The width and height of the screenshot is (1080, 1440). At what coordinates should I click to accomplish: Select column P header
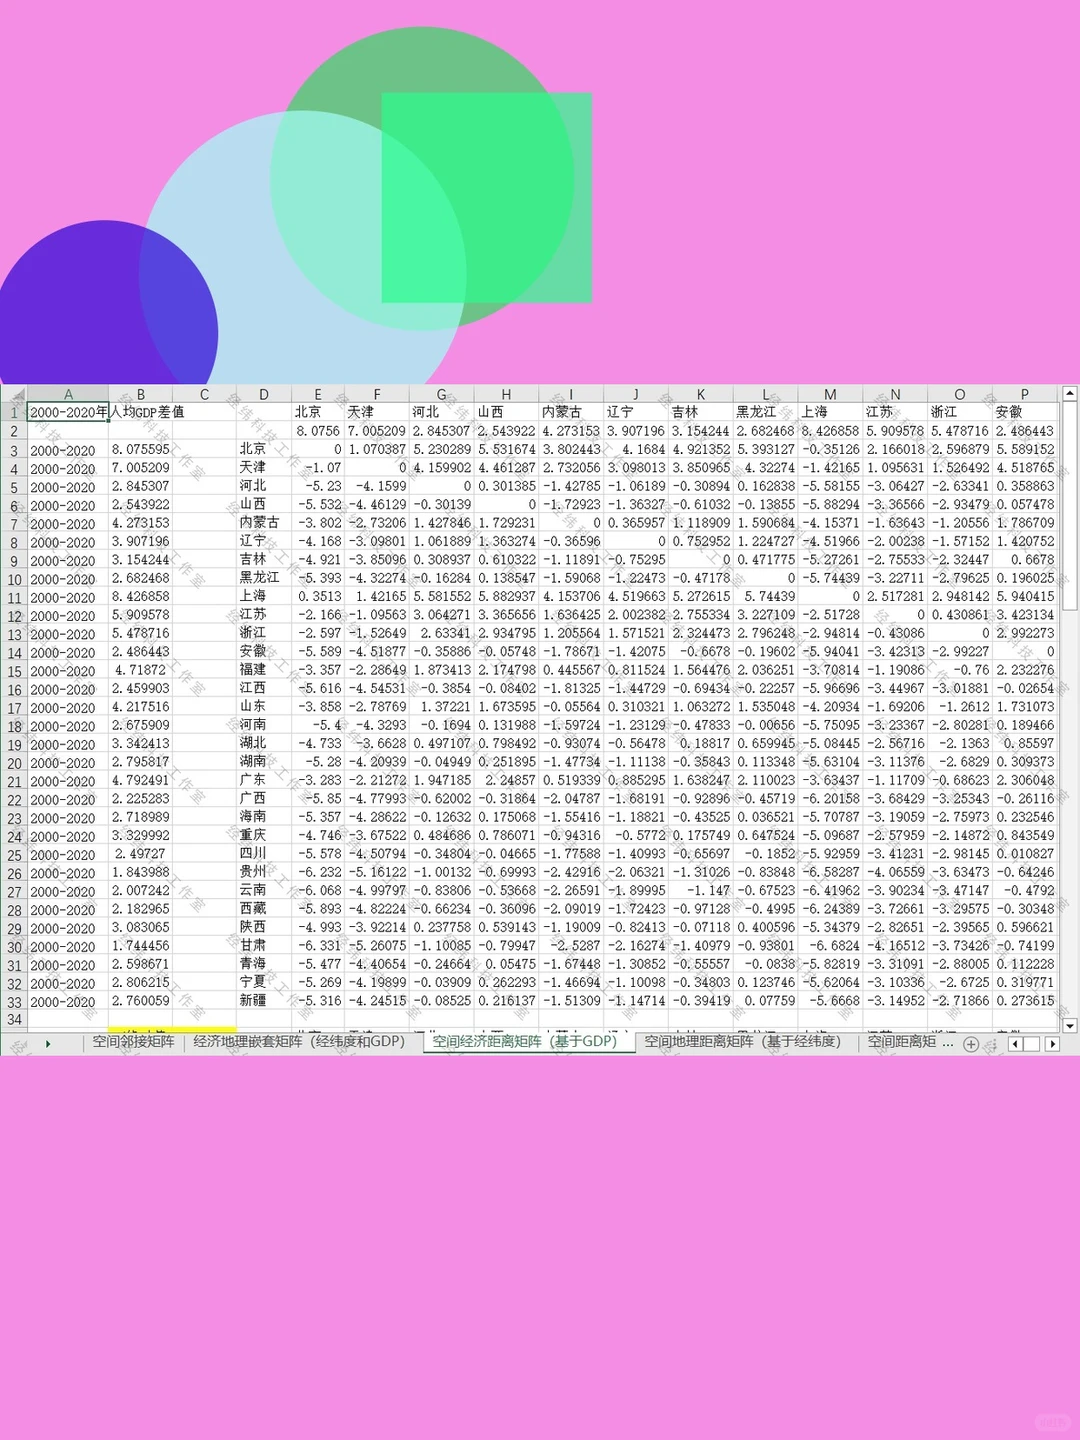click(1025, 394)
